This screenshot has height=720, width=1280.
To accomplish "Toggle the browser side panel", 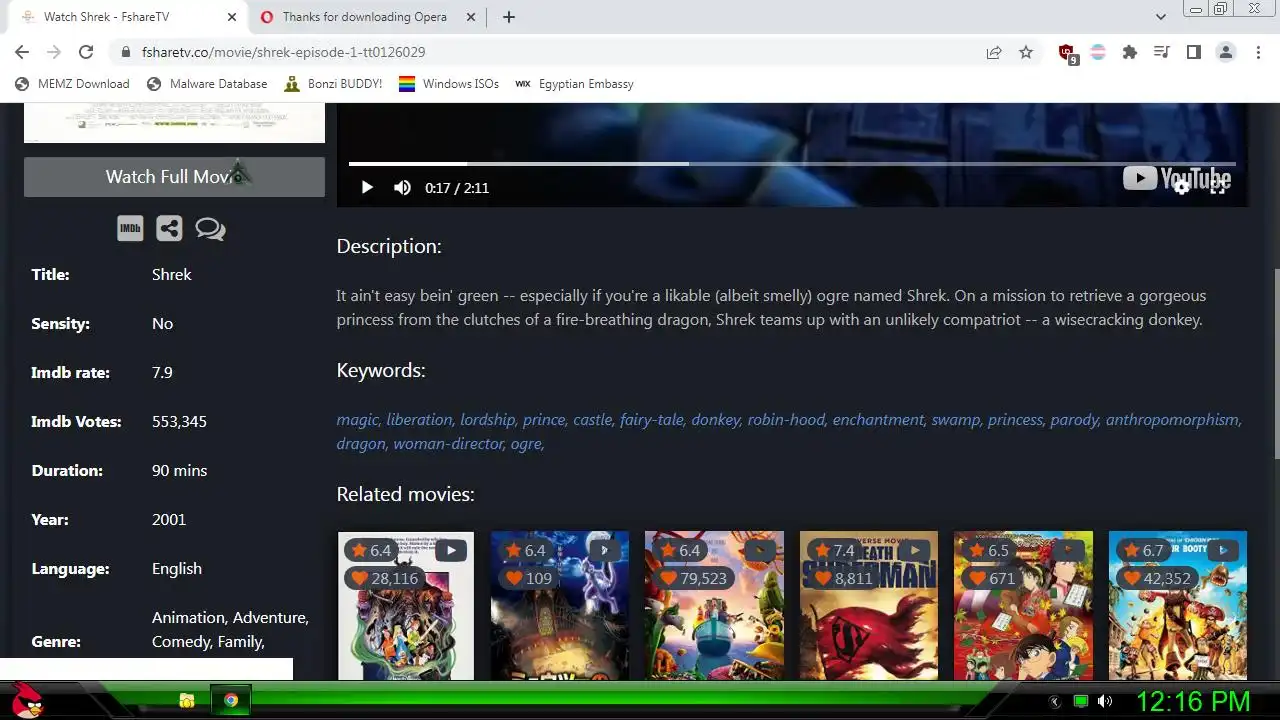I will tap(1193, 52).
